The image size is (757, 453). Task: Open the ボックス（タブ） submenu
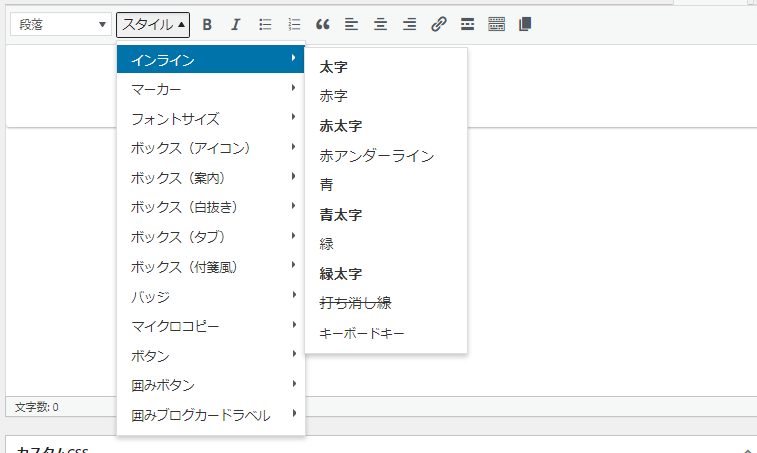tap(210, 237)
